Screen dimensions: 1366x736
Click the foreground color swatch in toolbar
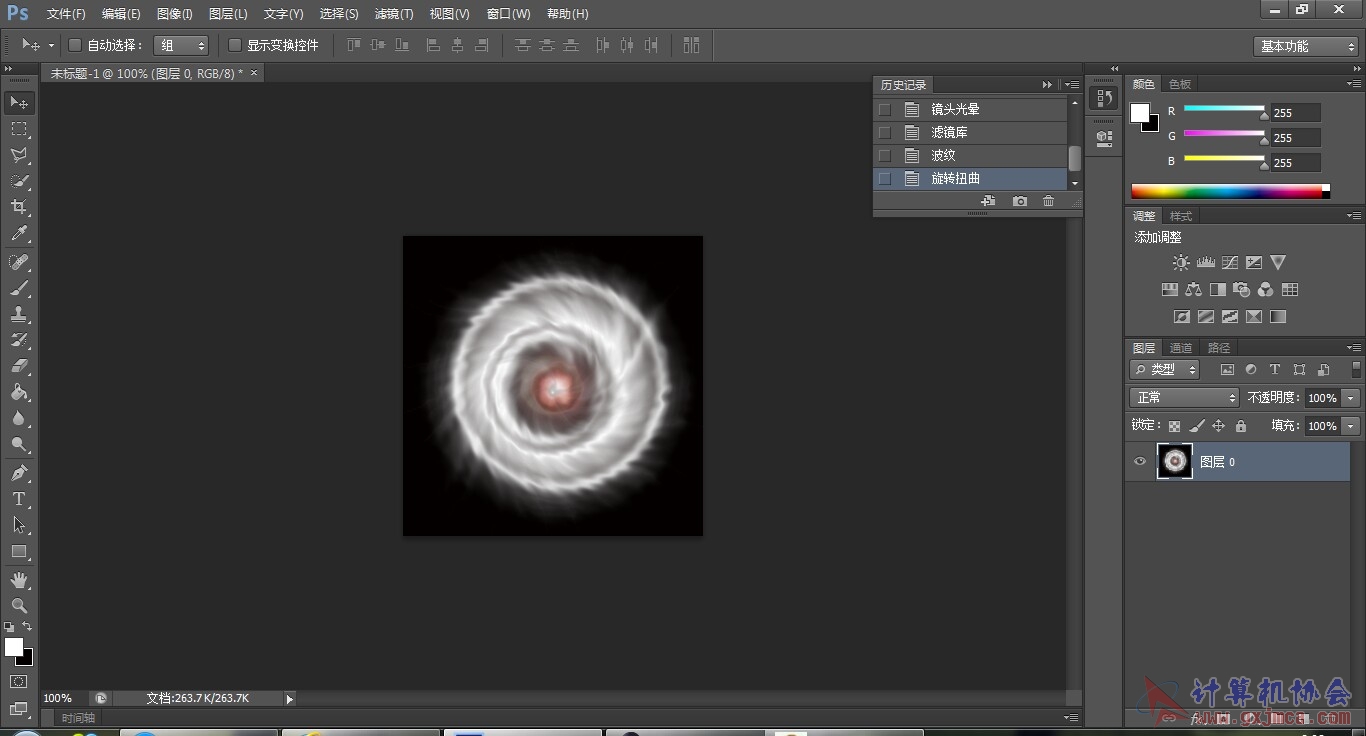click(13, 647)
